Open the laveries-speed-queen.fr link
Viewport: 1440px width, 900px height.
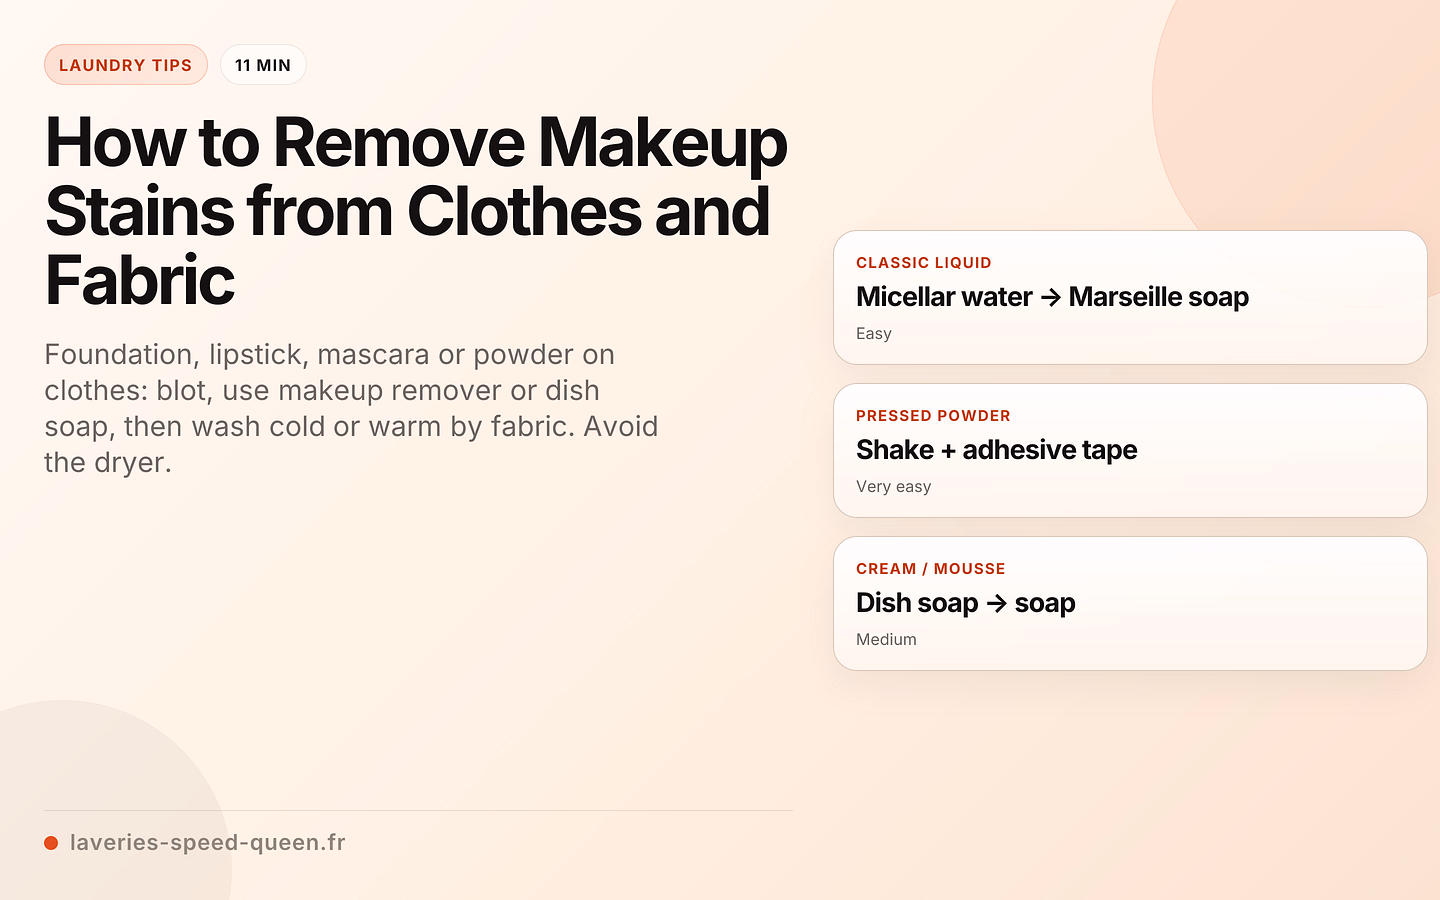[x=208, y=842]
